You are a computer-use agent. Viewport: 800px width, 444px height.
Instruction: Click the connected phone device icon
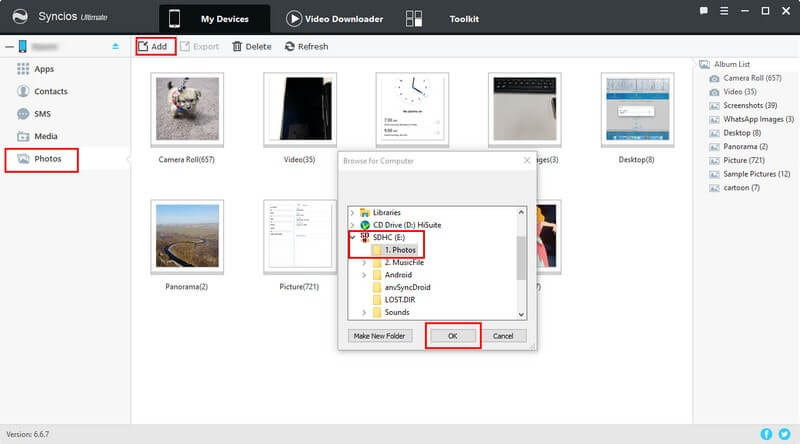pos(22,46)
